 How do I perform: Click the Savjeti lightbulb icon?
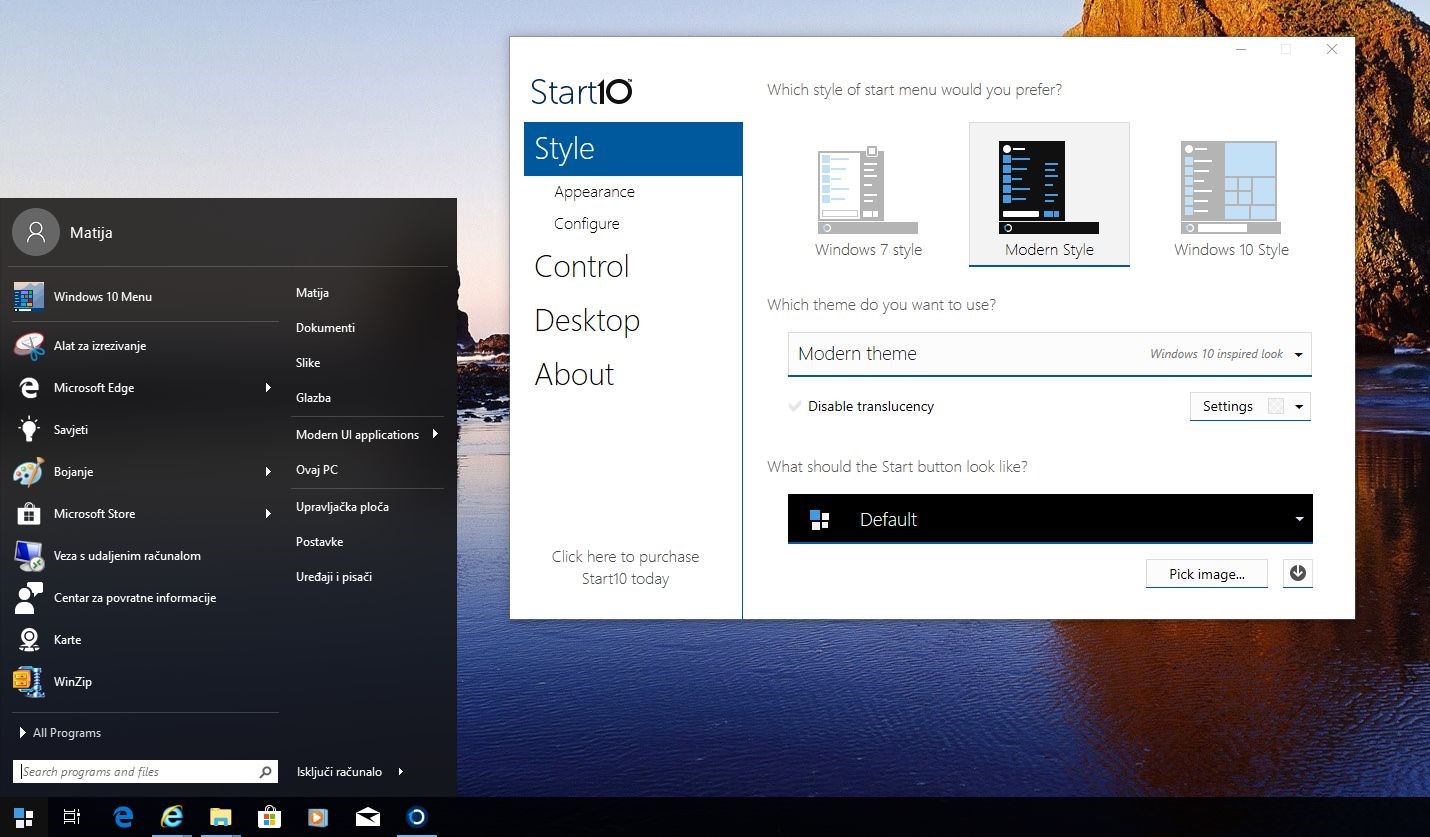29,430
